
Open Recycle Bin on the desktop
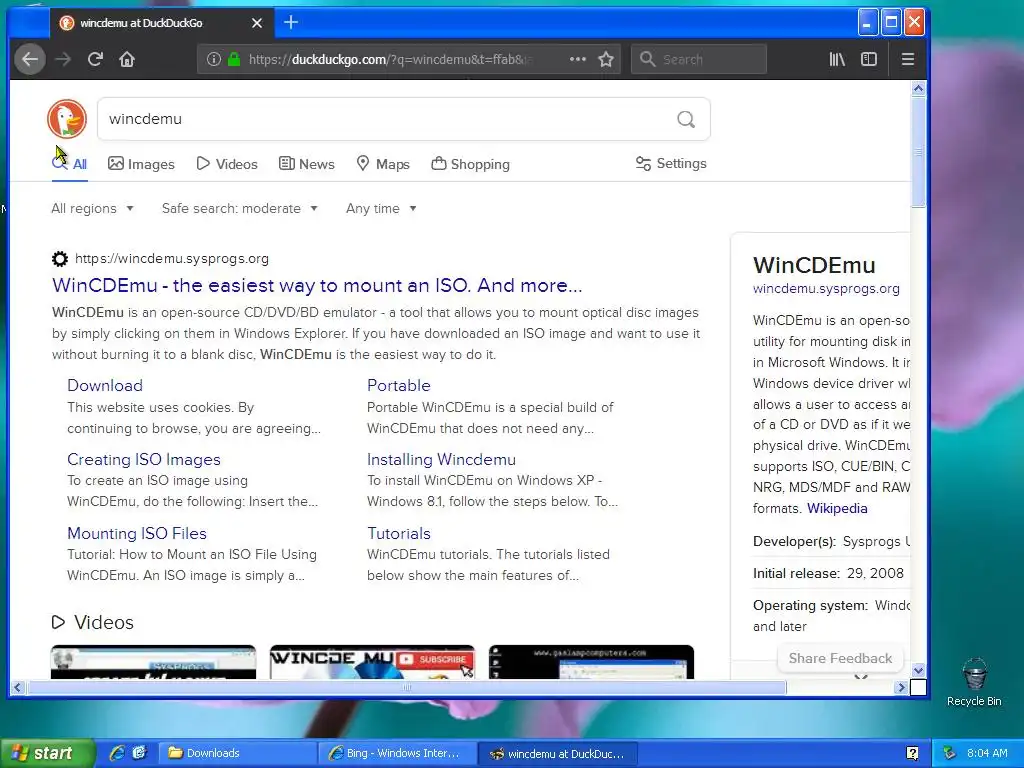tap(974, 682)
